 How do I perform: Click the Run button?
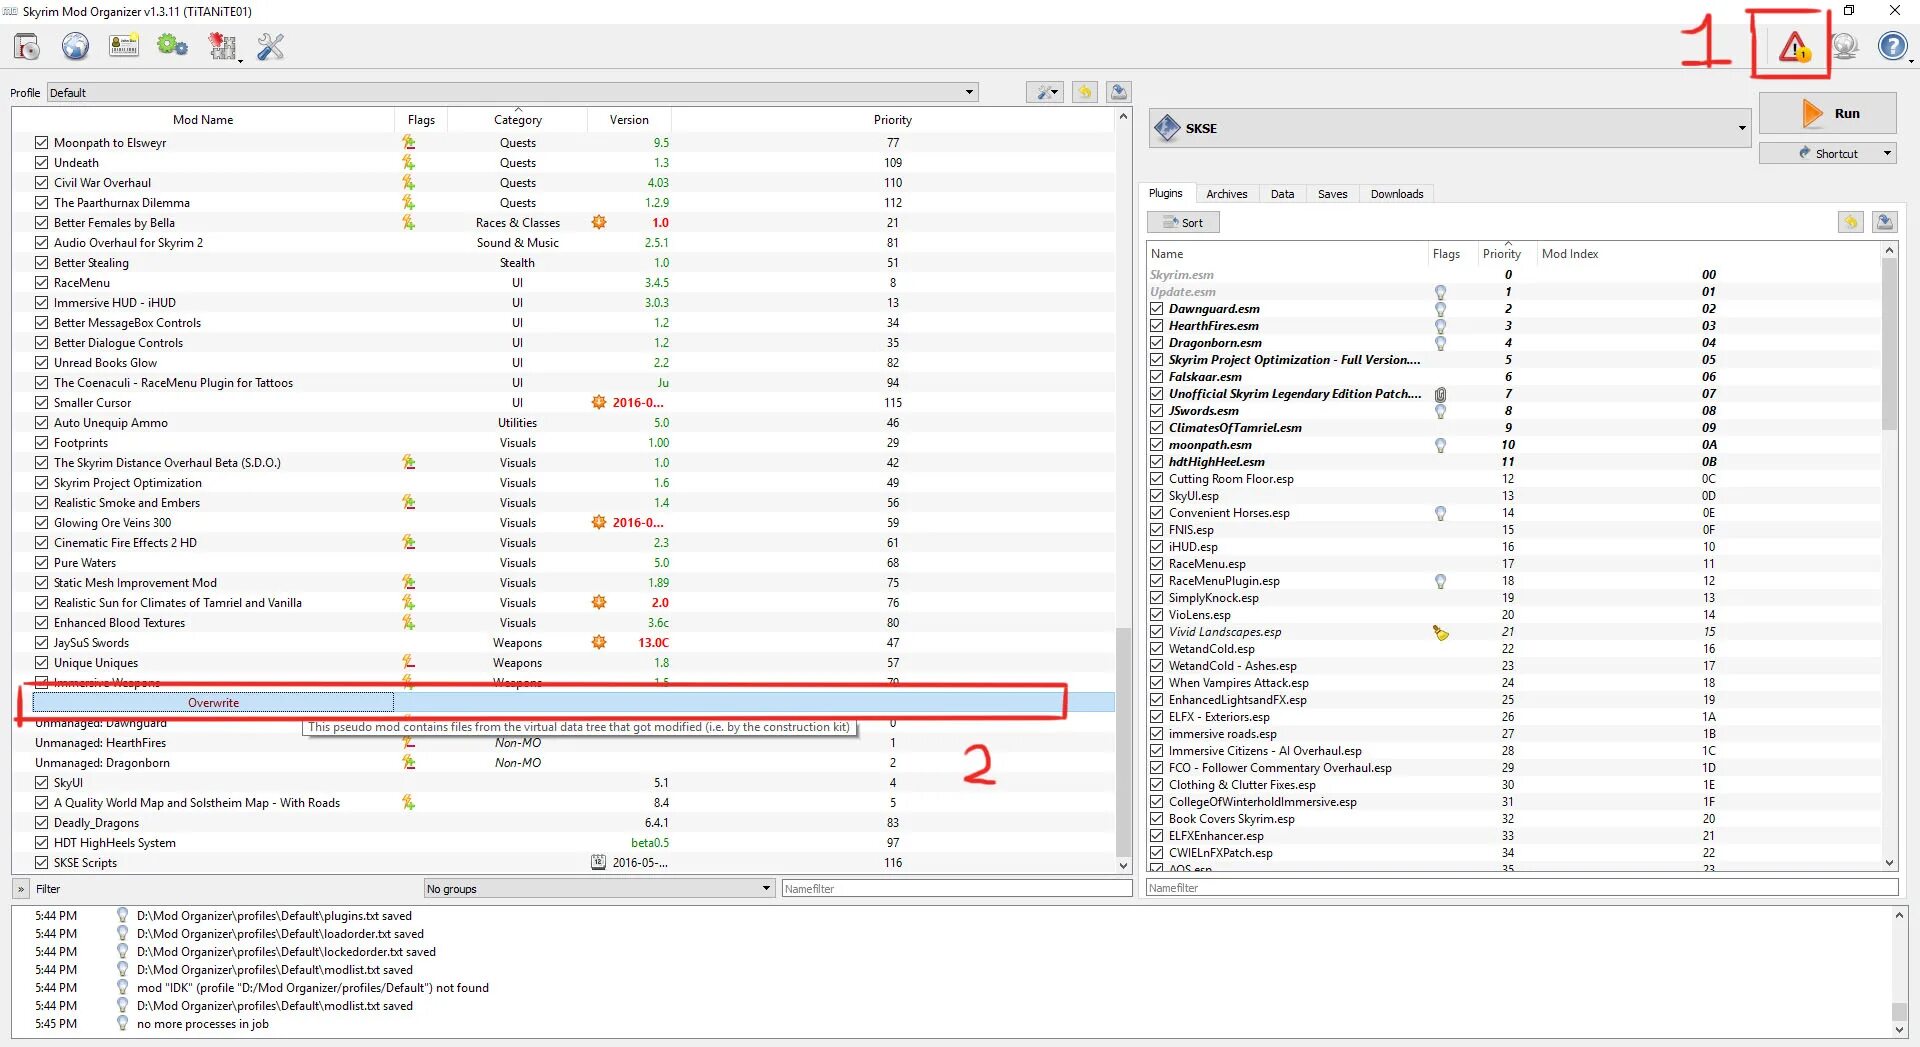coord(1827,113)
